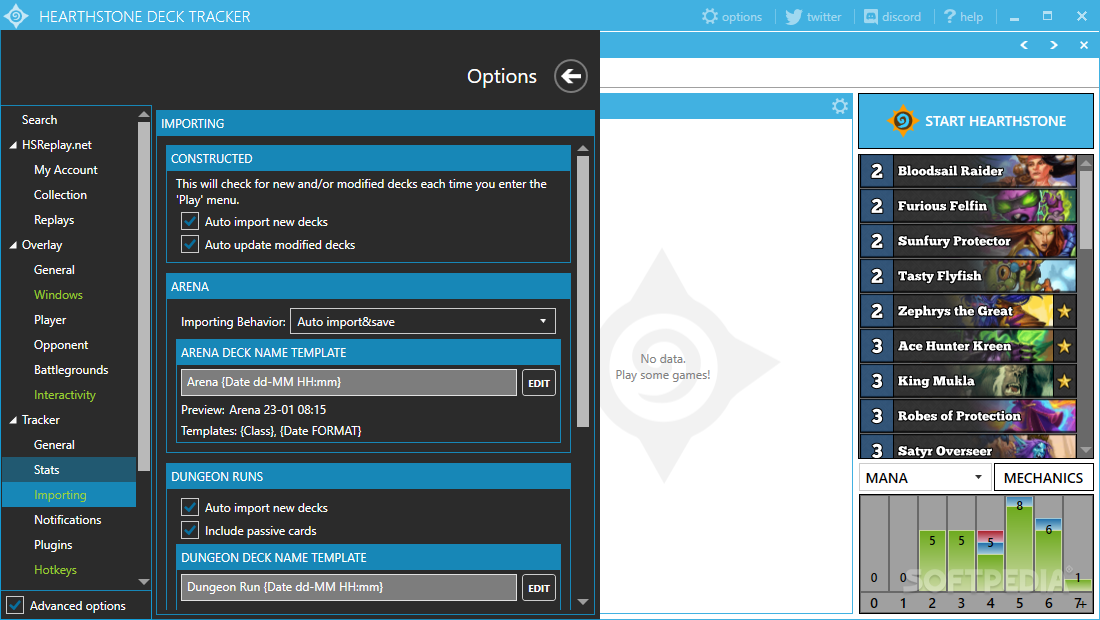The image size is (1100, 620).
Task: Click the deck list scrollbar thumb
Action: coord(1086,209)
